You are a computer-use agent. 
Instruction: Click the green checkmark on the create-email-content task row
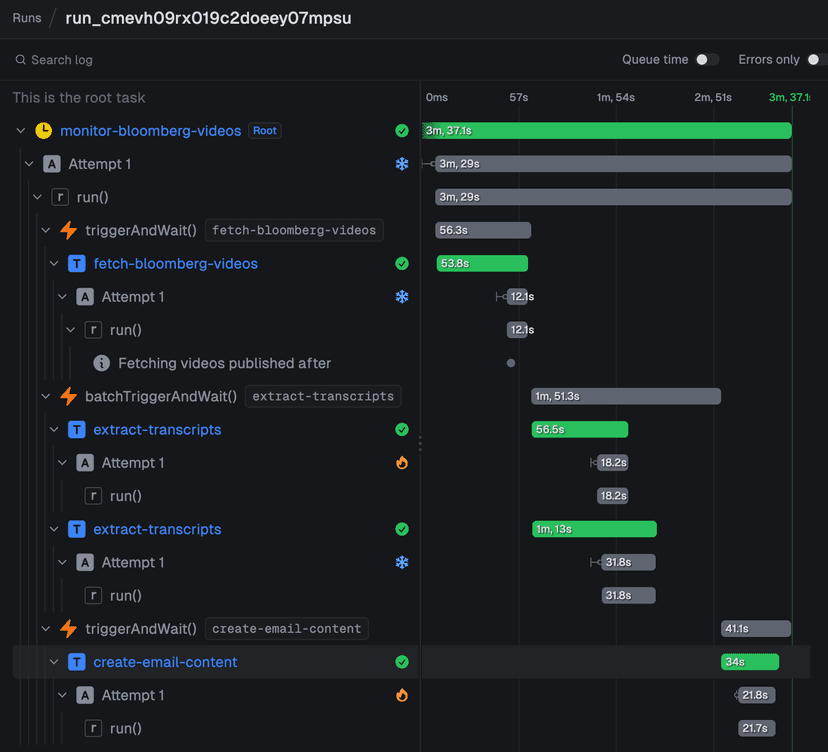coord(402,662)
